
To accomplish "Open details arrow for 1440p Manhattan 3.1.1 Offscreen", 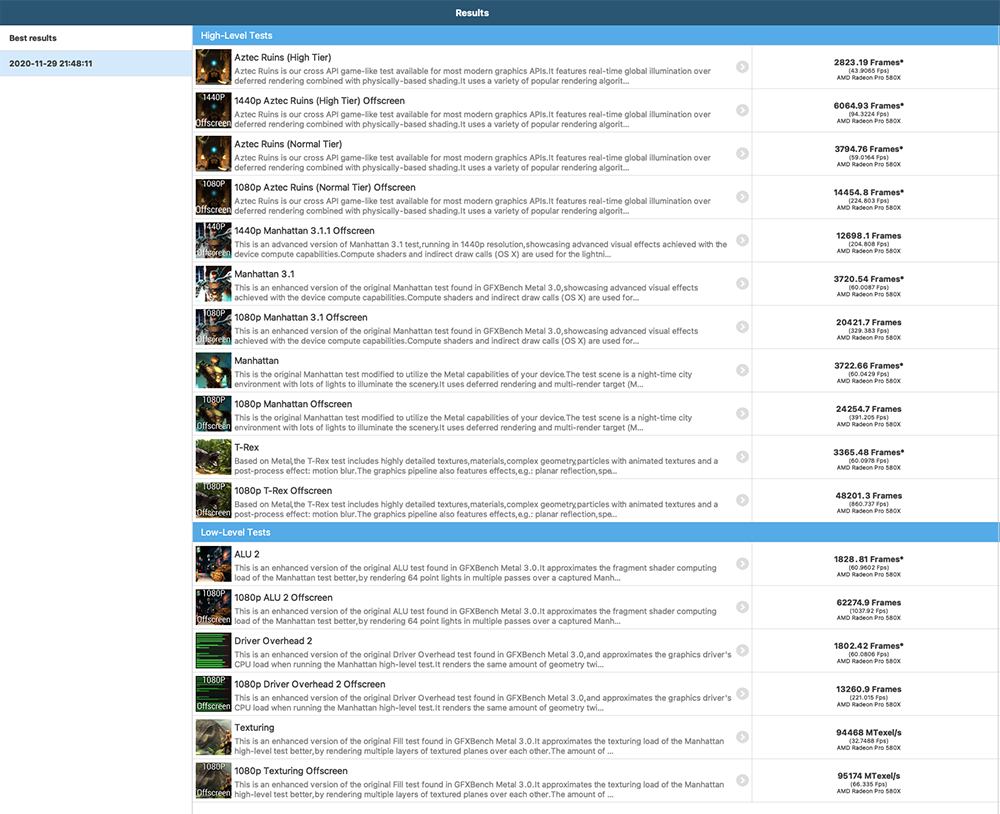I will point(742,240).
